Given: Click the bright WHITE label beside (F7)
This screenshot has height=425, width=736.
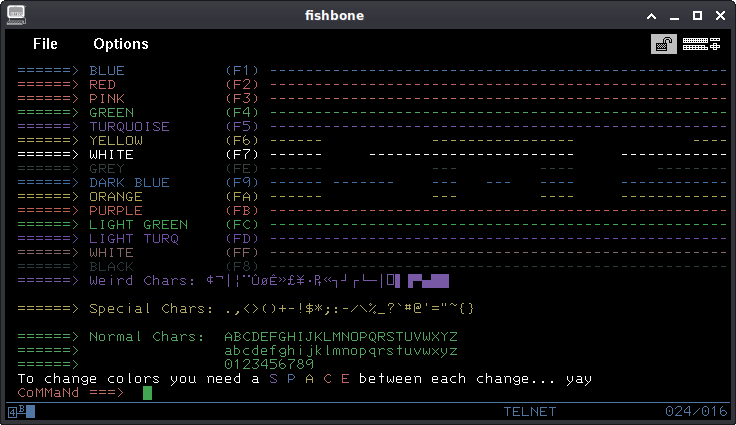Looking at the screenshot, I should 112,155.
